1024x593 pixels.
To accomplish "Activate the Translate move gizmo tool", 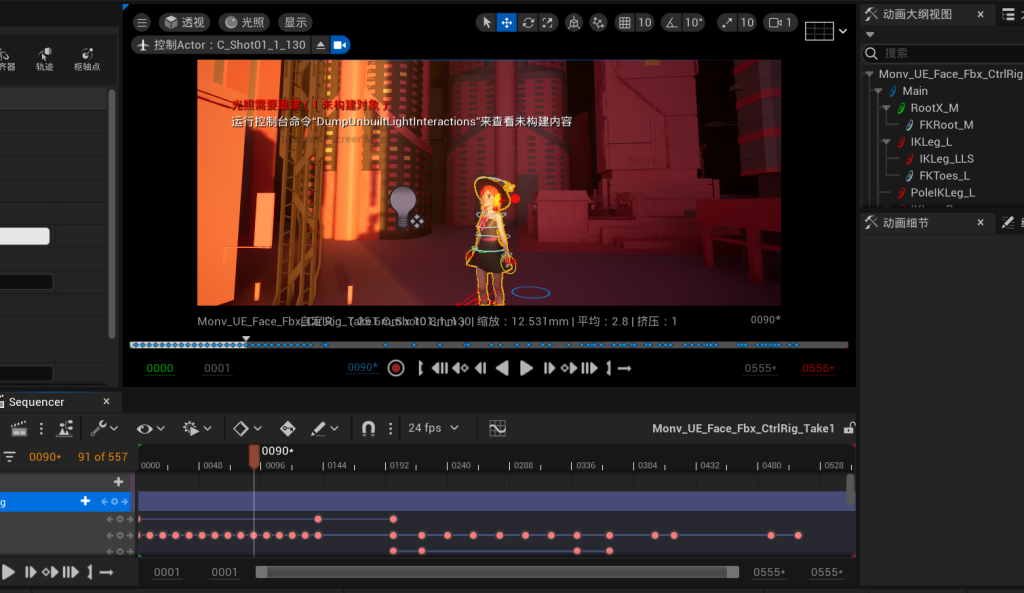I will (507, 23).
